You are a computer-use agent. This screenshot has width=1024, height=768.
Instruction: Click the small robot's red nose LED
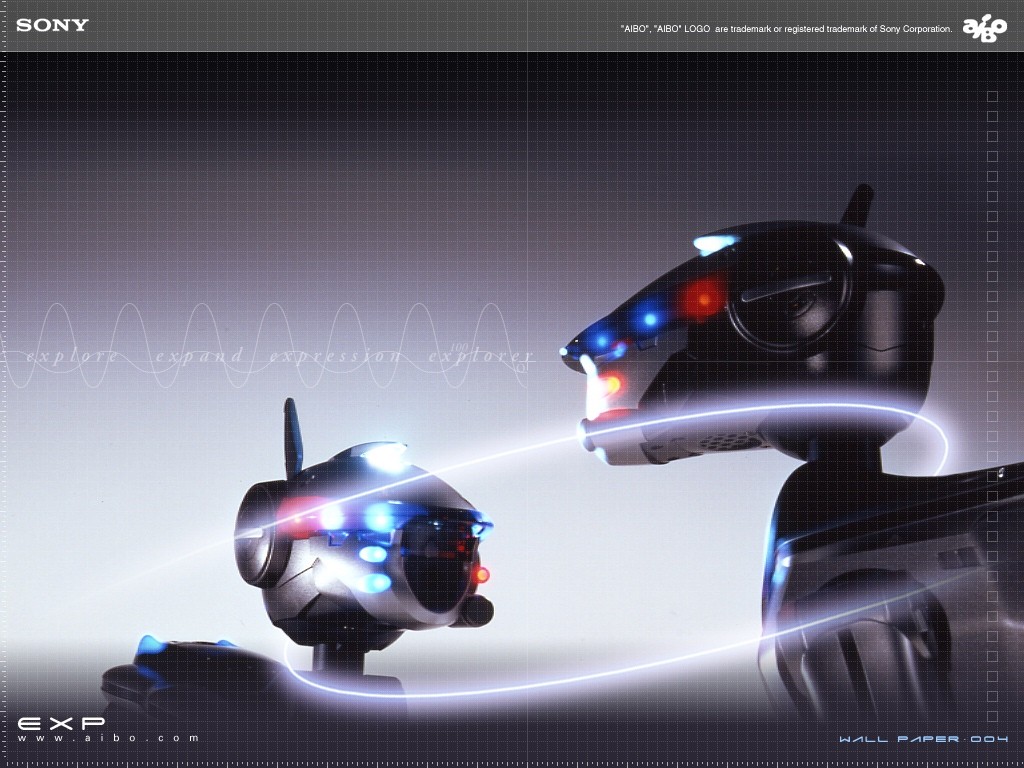click(x=481, y=574)
